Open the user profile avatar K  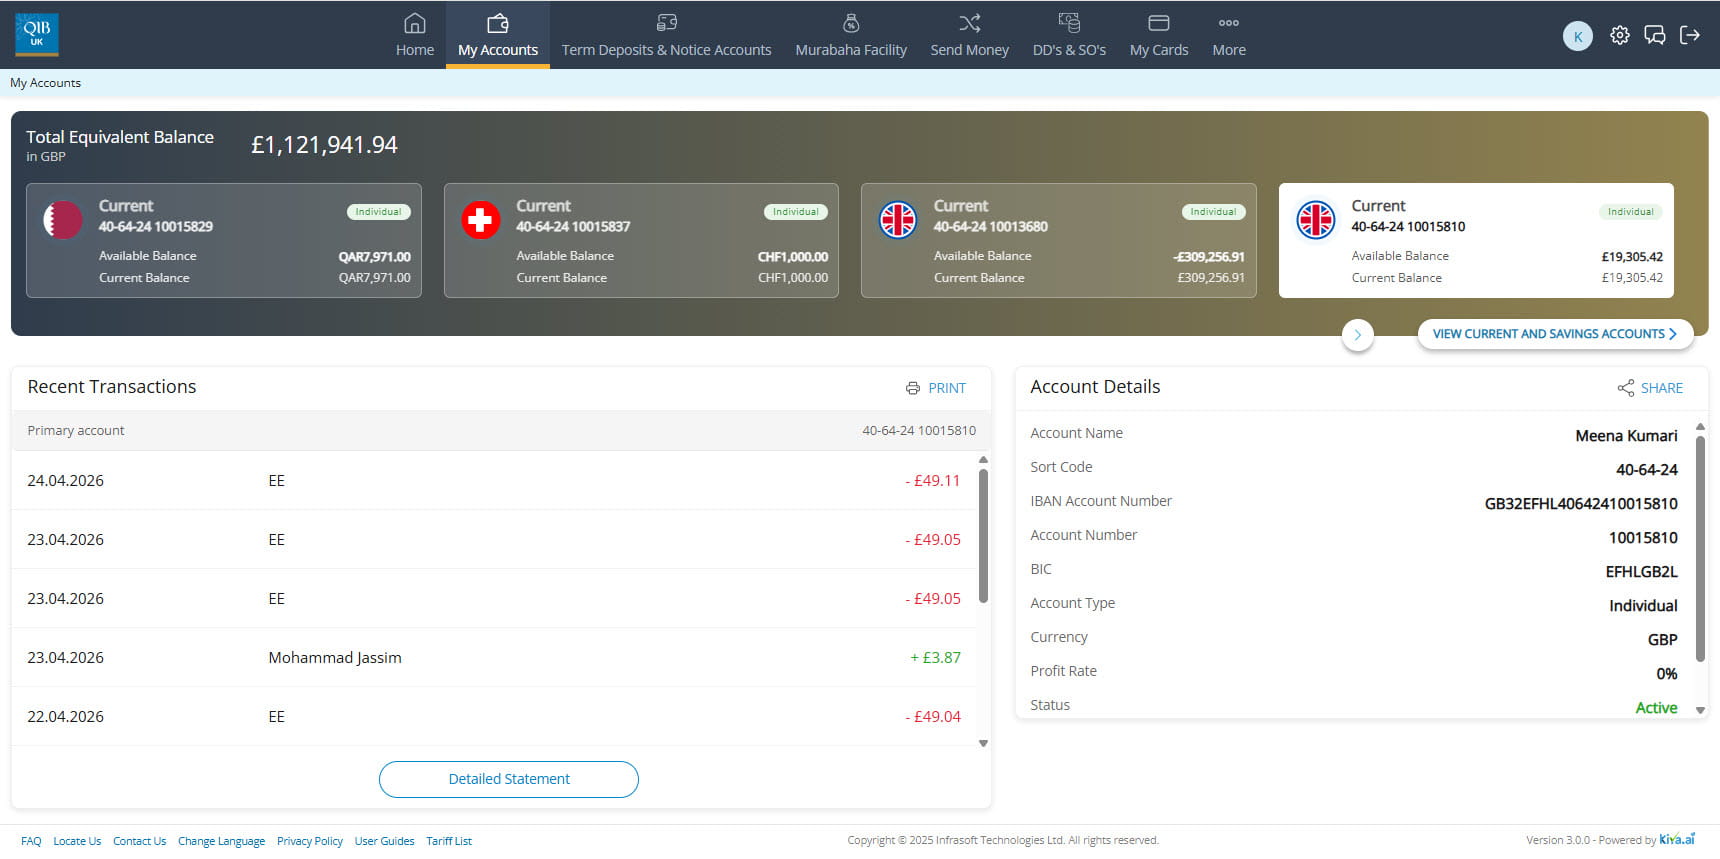coord(1578,36)
